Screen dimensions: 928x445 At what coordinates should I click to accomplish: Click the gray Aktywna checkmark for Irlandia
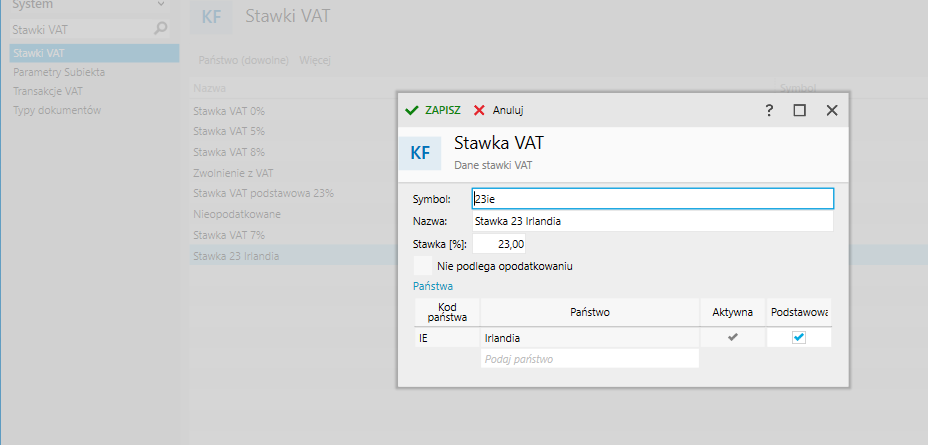click(733, 337)
